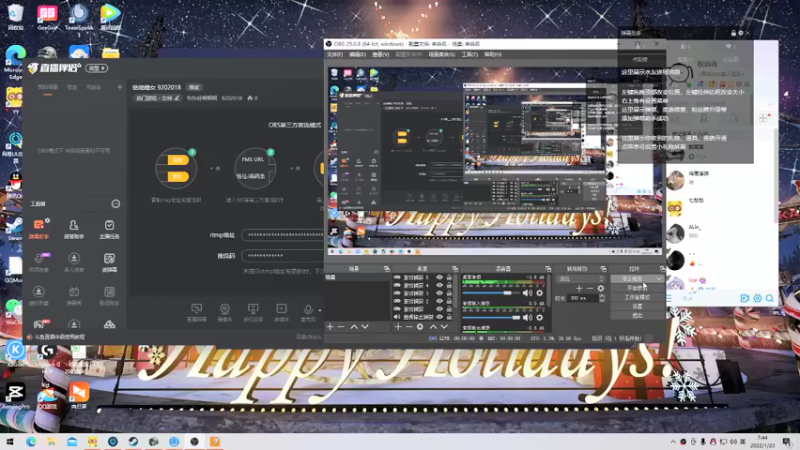Open the scene transition type dropdown

click(x=581, y=279)
